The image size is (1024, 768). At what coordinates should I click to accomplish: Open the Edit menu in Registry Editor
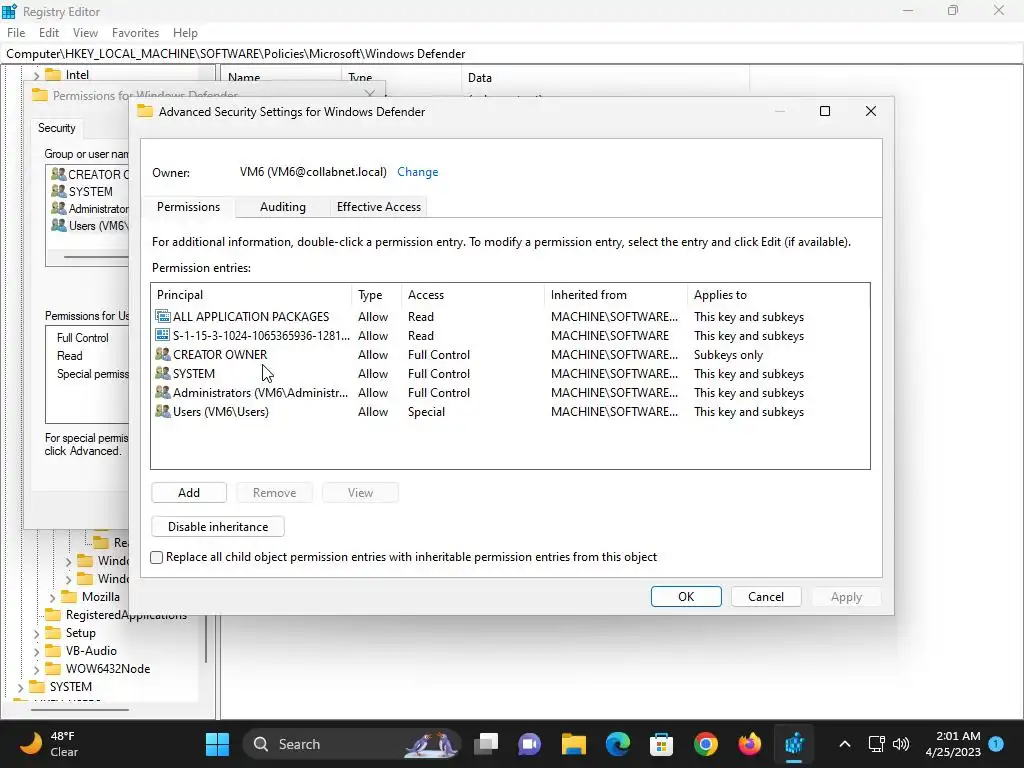pyautogui.click(x=49, y=33)
